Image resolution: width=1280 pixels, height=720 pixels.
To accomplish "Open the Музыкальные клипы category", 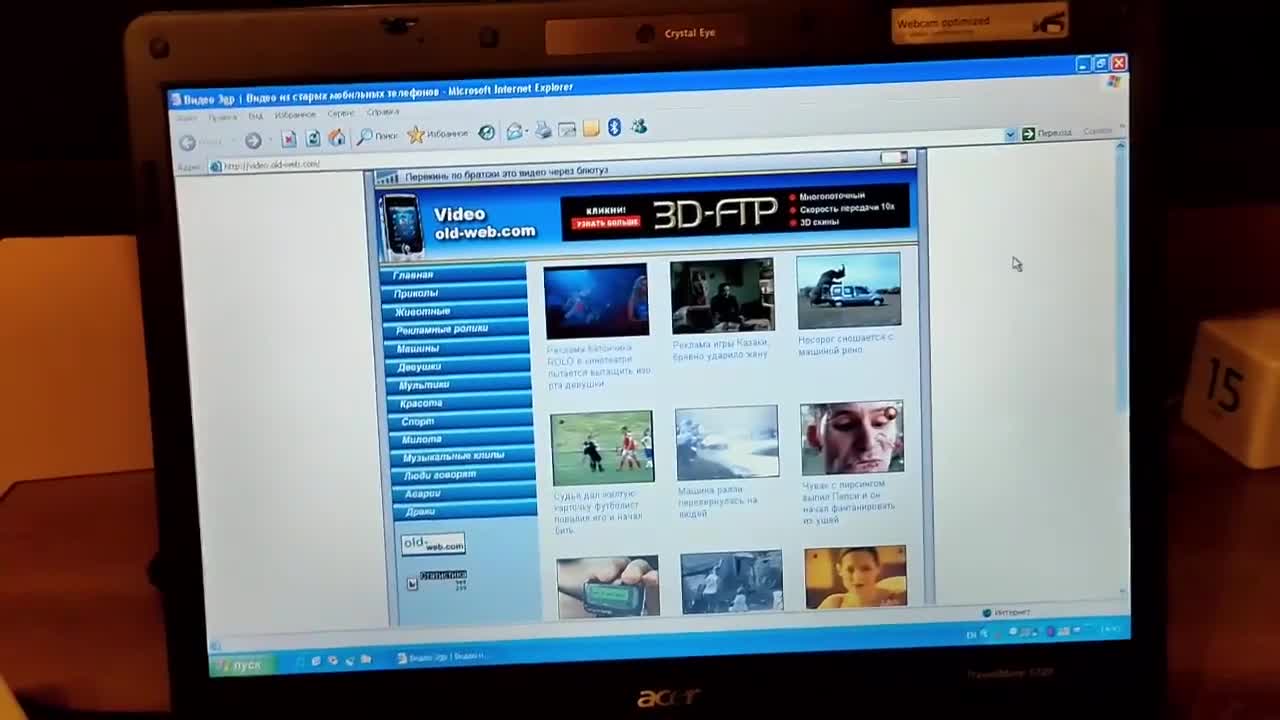I will click(453, 457).
